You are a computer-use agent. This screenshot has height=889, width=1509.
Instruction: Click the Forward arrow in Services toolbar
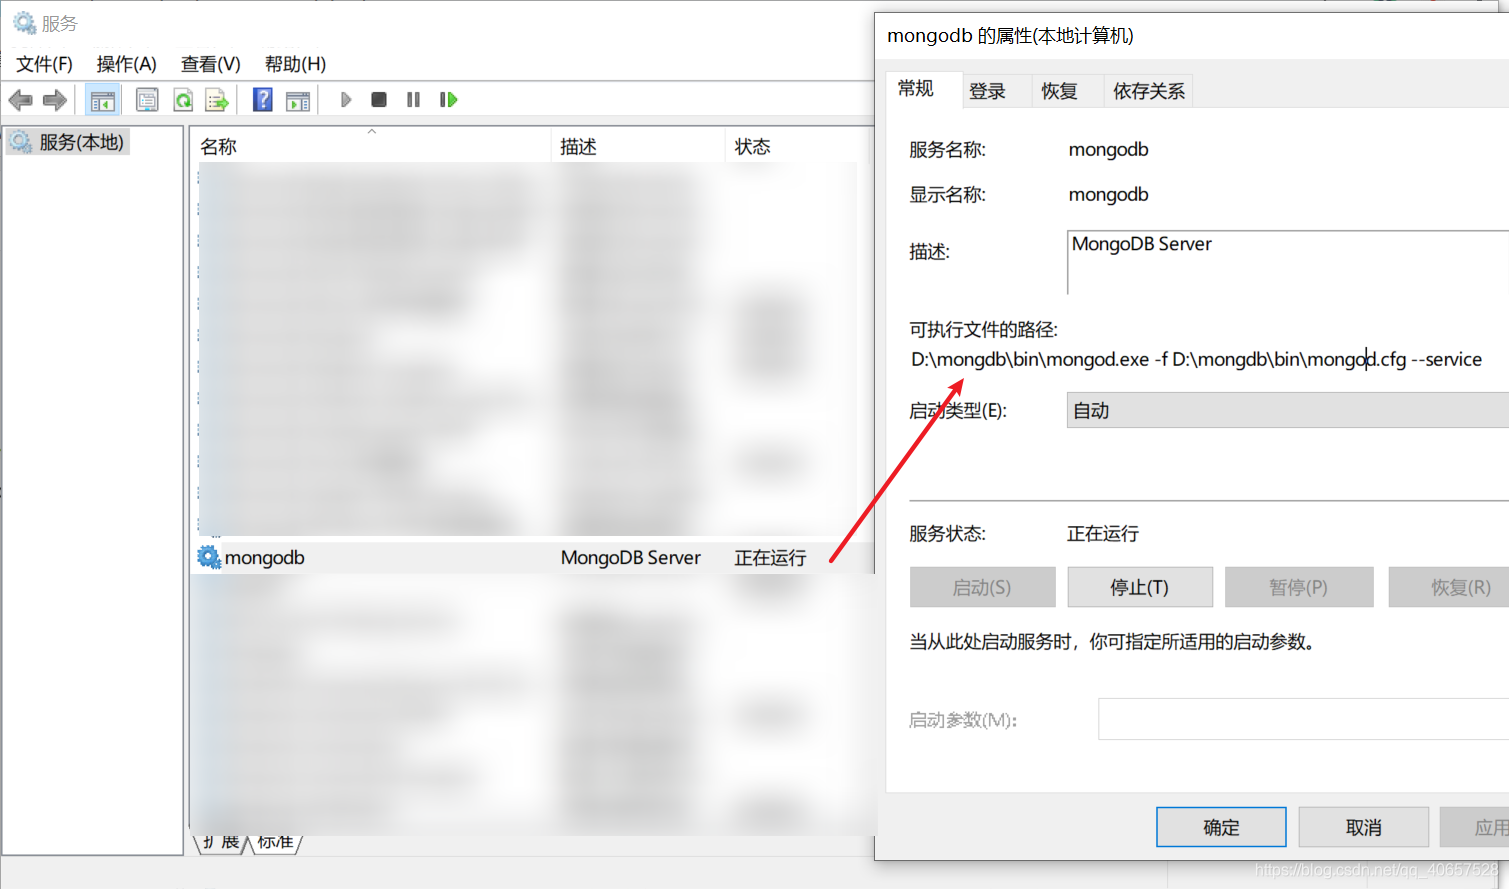click(55, 100)
